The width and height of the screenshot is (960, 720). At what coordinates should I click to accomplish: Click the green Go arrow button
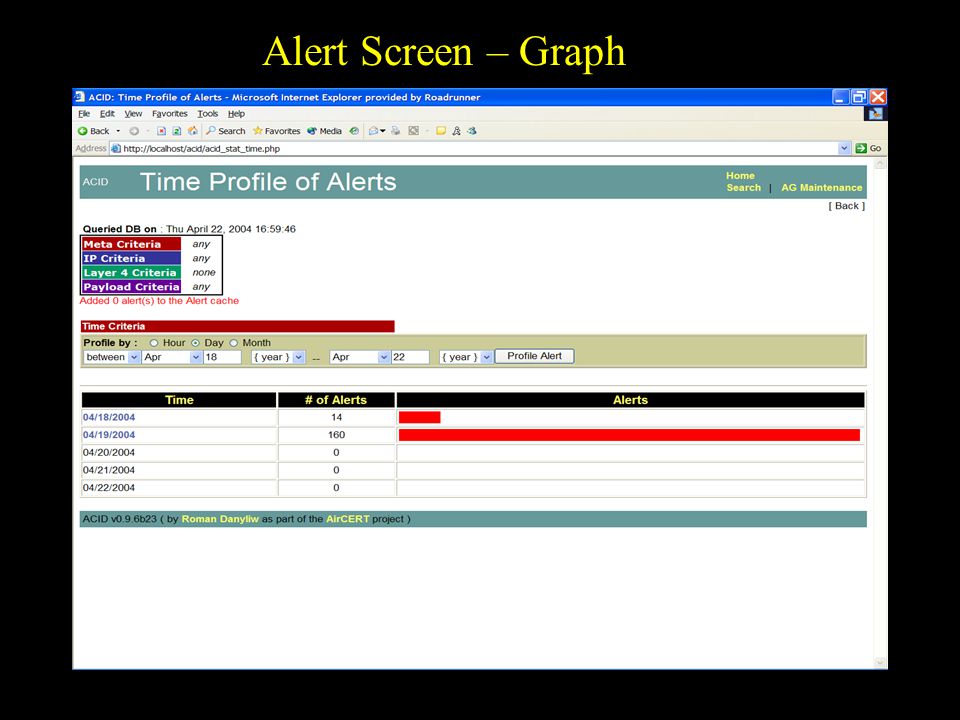tap(861, 148)
